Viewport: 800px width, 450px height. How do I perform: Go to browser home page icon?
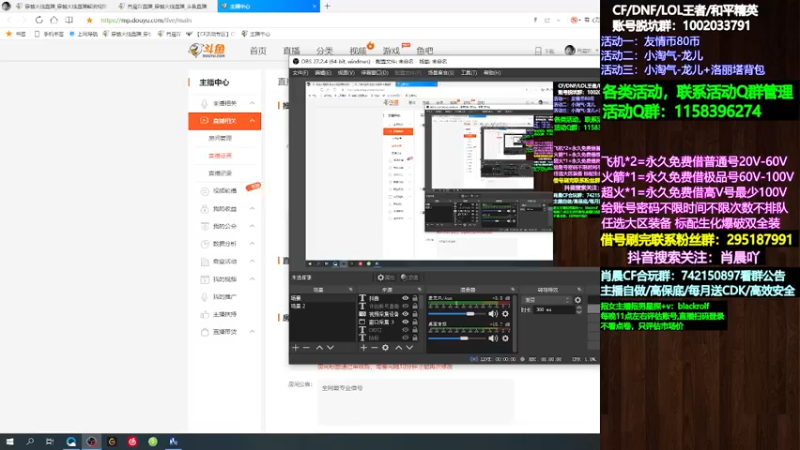click(54, 20)
